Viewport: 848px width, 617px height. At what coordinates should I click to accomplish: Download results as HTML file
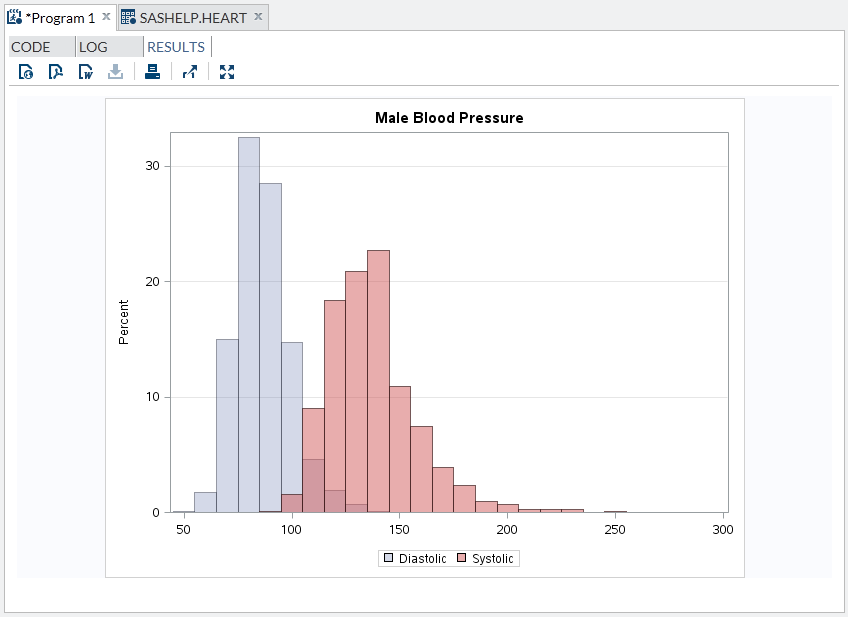coord(26,72)
